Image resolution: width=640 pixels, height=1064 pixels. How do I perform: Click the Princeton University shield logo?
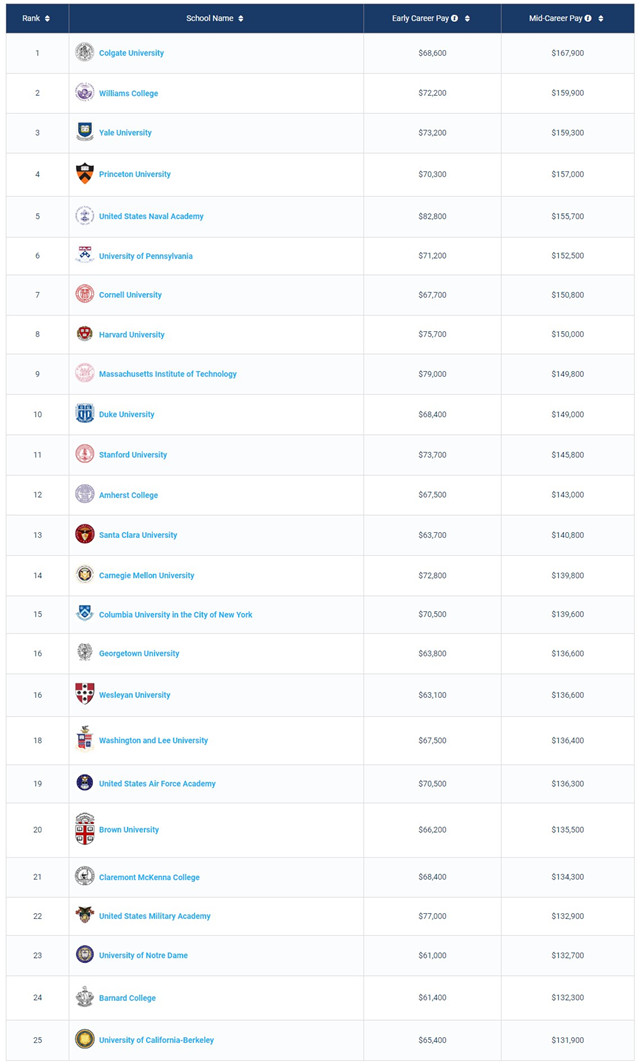[84, 174]
